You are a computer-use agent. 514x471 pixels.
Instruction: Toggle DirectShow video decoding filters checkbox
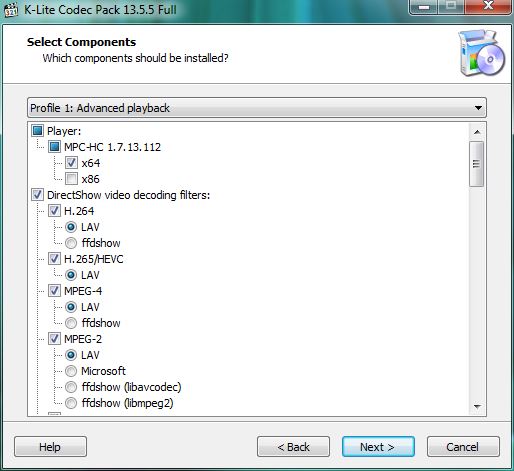[x=38, y=195]
